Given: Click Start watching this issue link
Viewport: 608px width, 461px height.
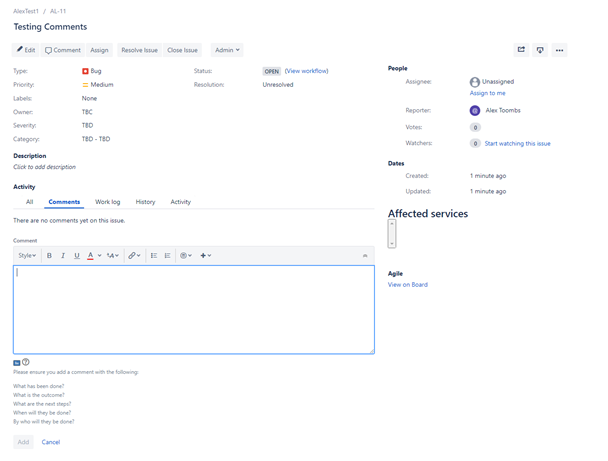Looking at the screenshot, I should 517,143.
